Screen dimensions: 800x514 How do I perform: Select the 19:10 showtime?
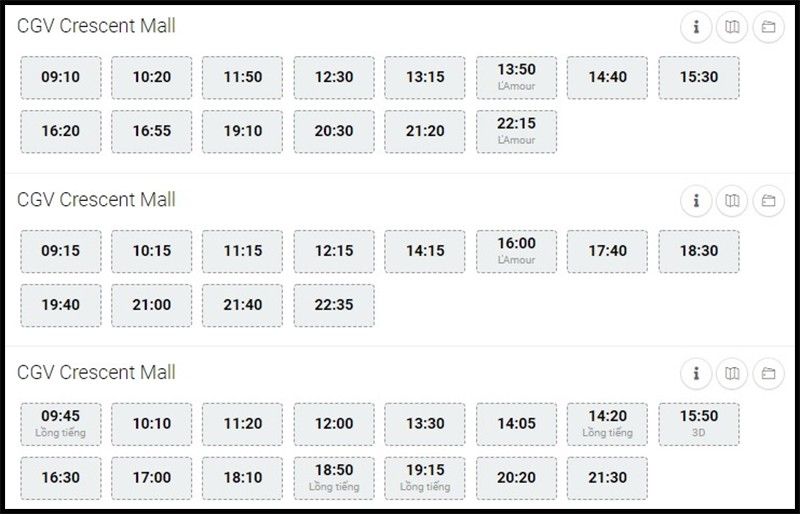[242, 132]
